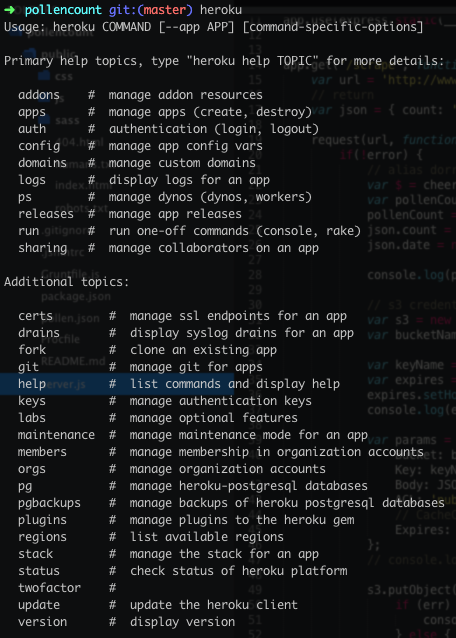Click the 'domains' topic entry
Screen dimensions: 456x638
coord(42,163)
